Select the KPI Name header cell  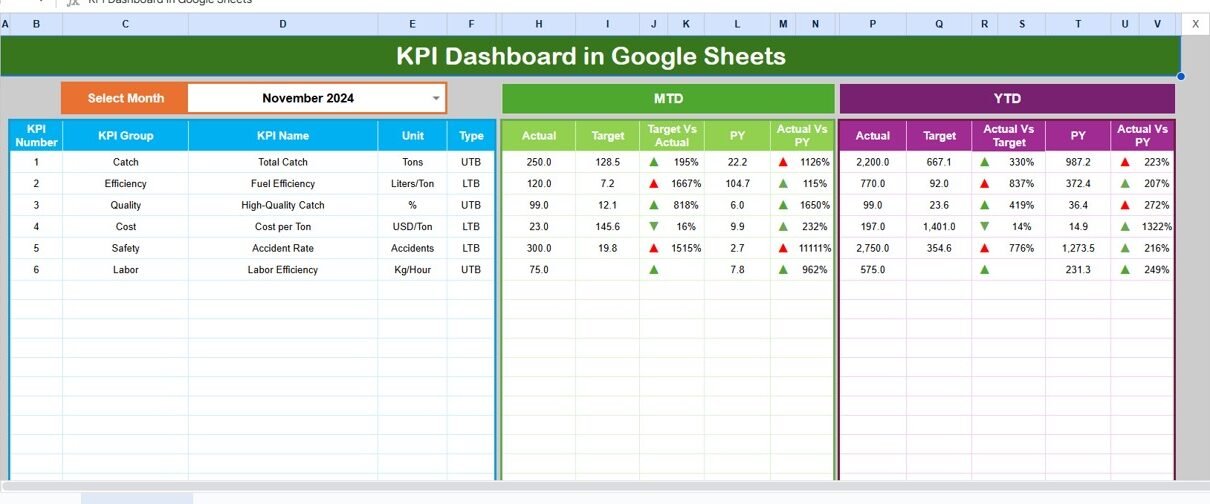282,136
